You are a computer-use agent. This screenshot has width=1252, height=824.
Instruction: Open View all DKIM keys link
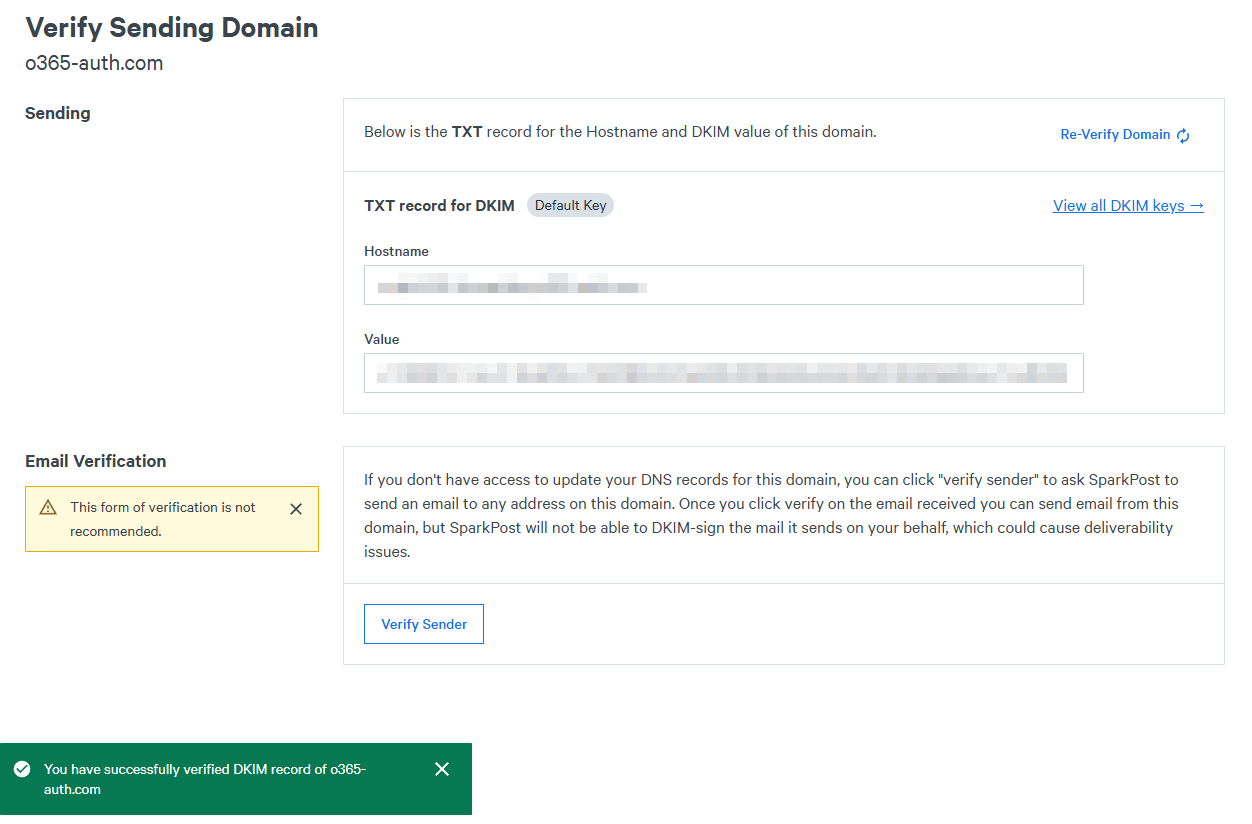point(1128,206)
